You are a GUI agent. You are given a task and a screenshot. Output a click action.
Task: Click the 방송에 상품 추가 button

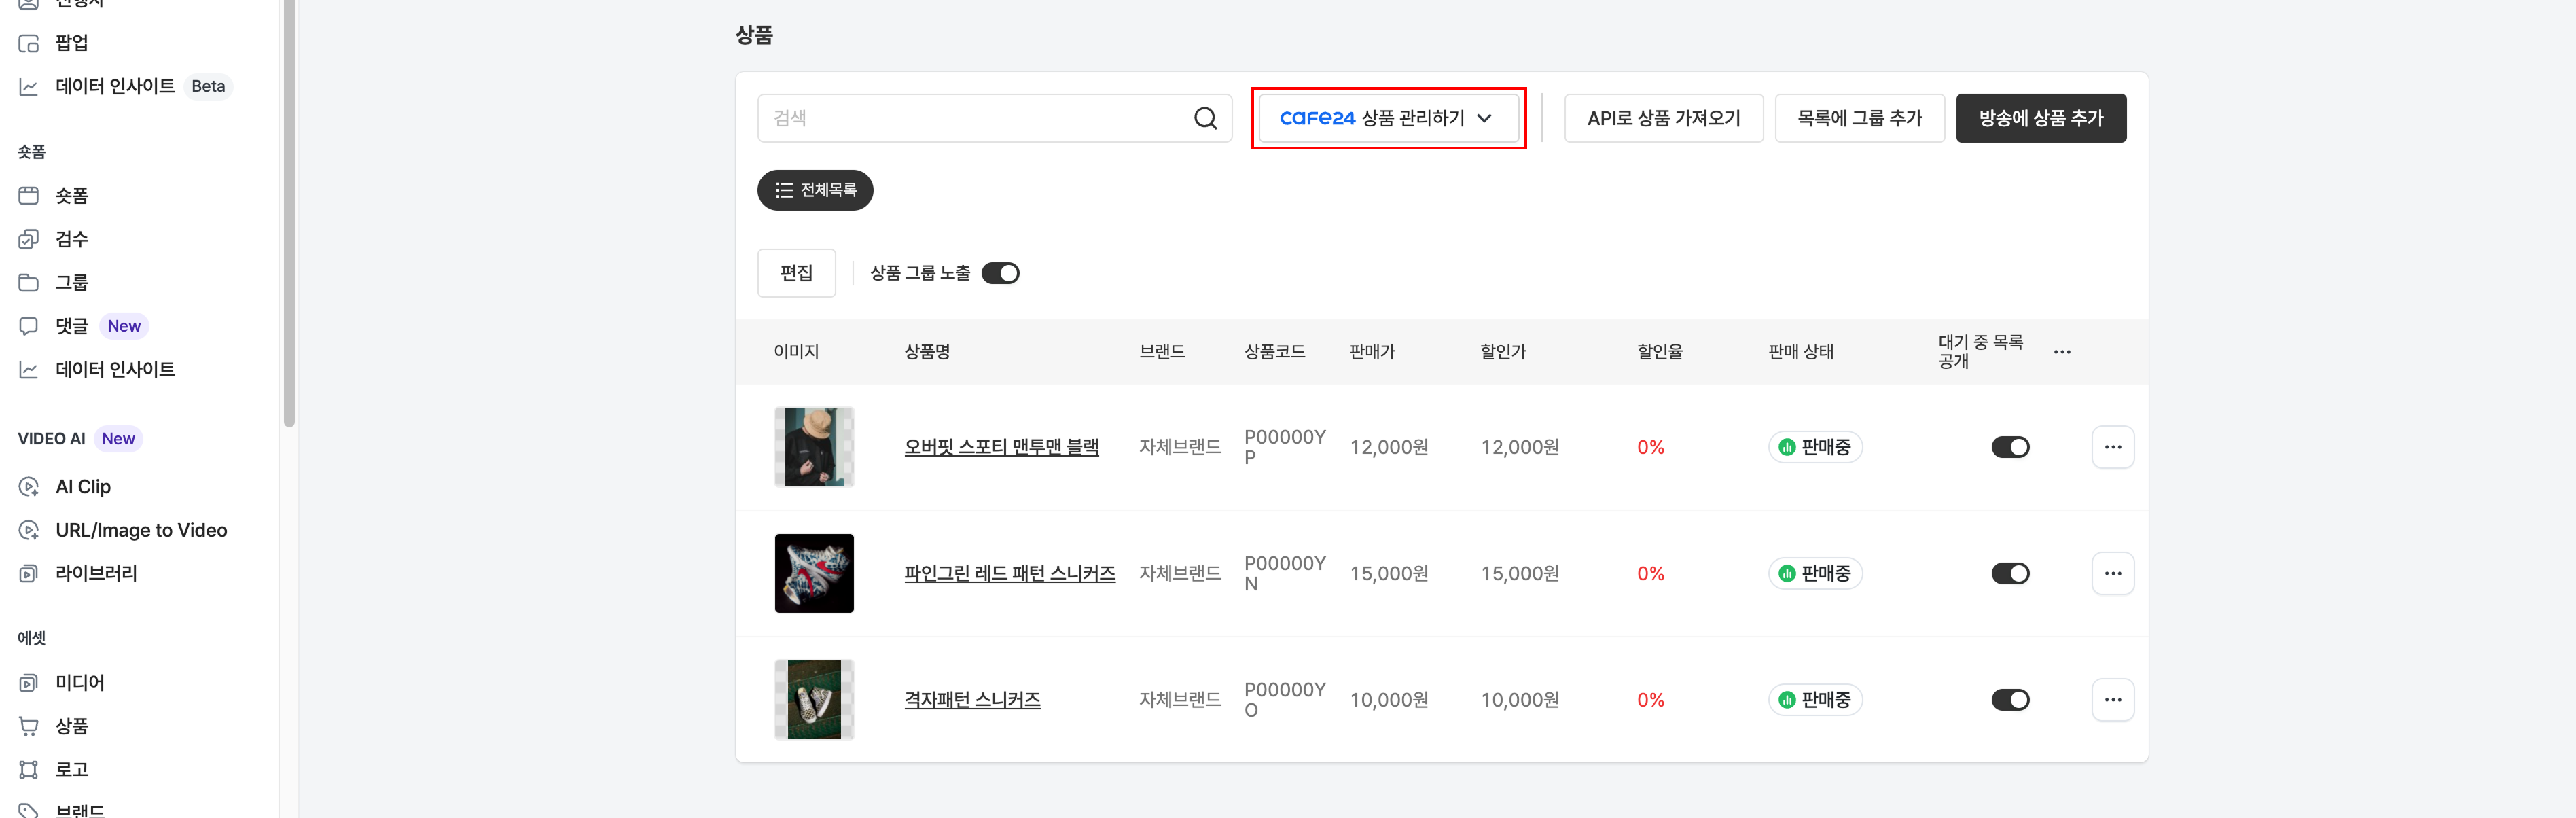coord(2041,118)
